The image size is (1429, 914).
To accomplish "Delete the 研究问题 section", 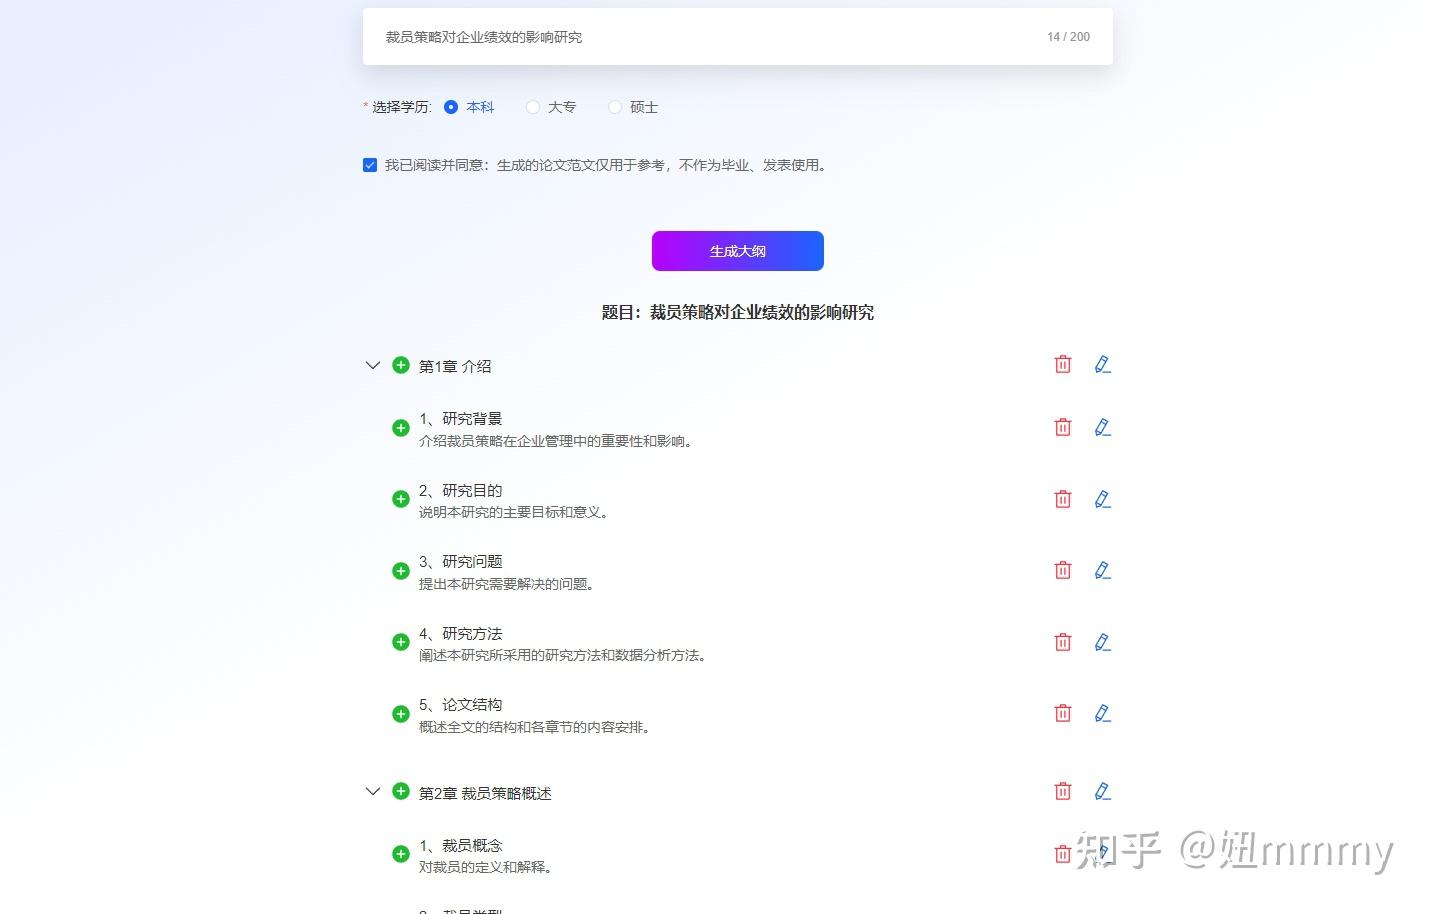I will [1063, 570].
